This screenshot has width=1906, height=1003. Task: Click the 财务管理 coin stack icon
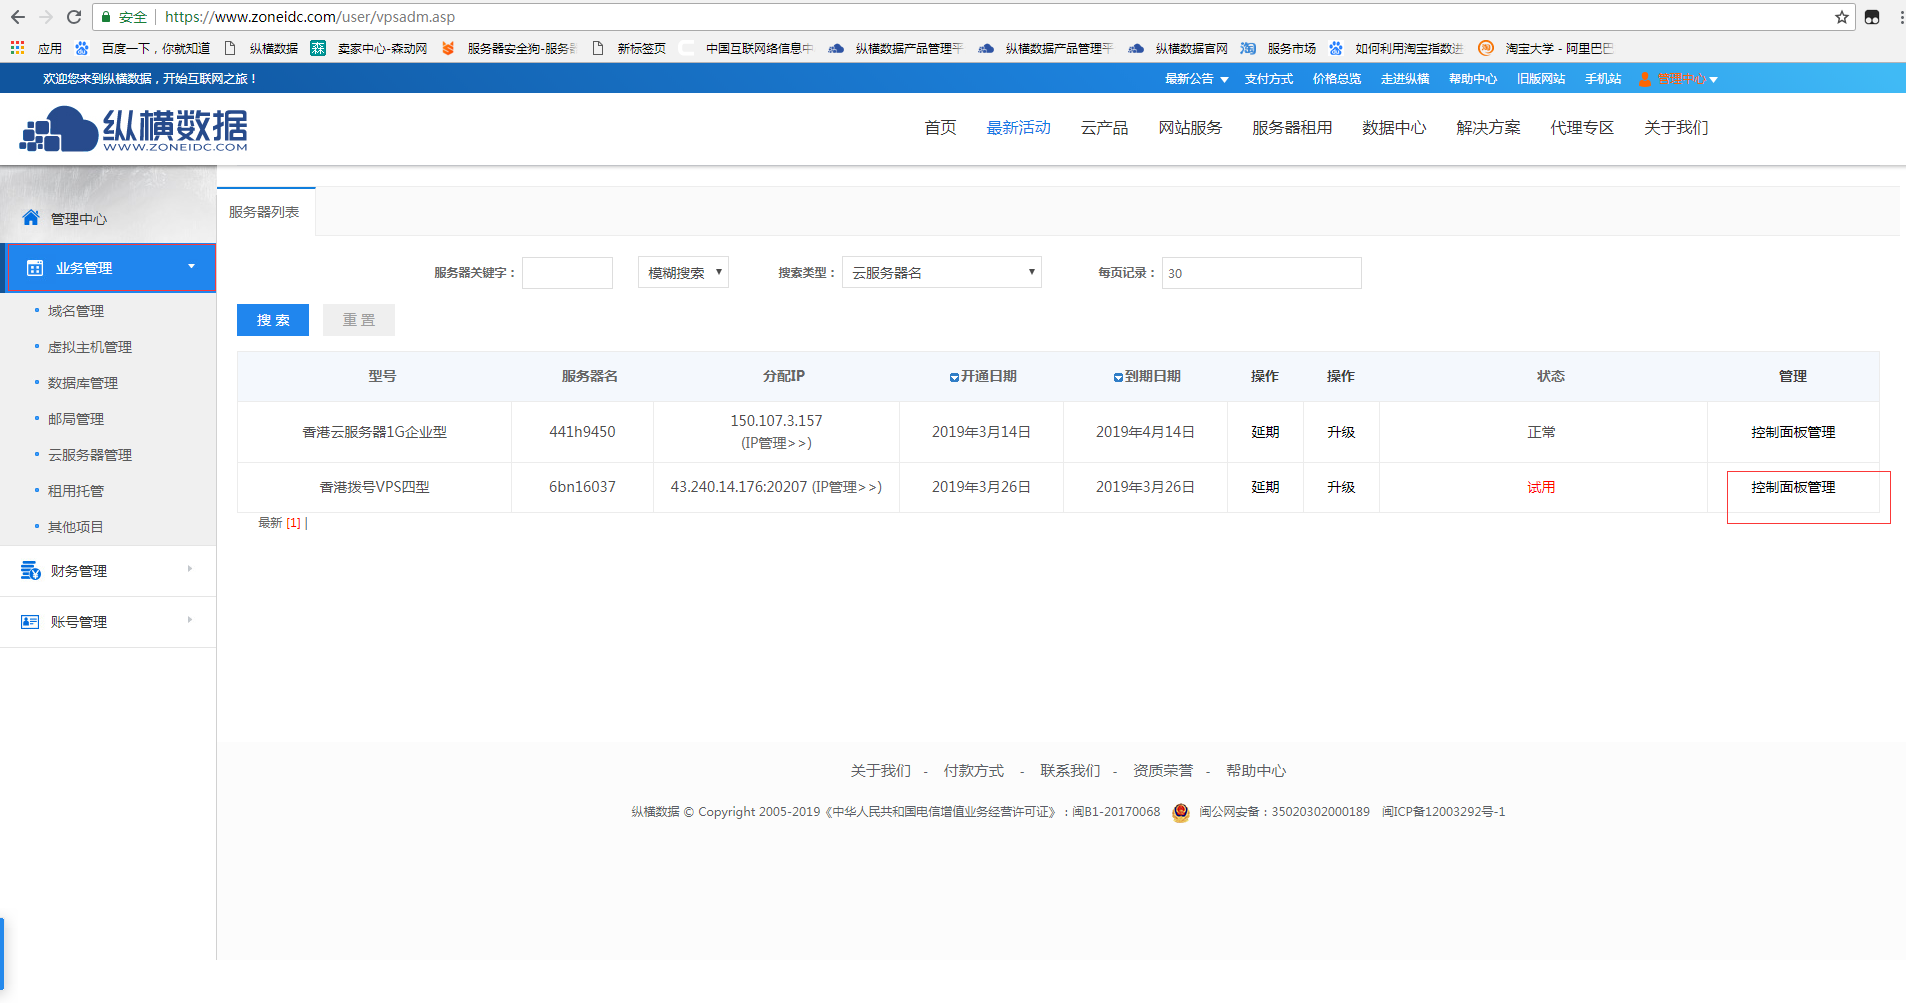click(x=31, y=571)
